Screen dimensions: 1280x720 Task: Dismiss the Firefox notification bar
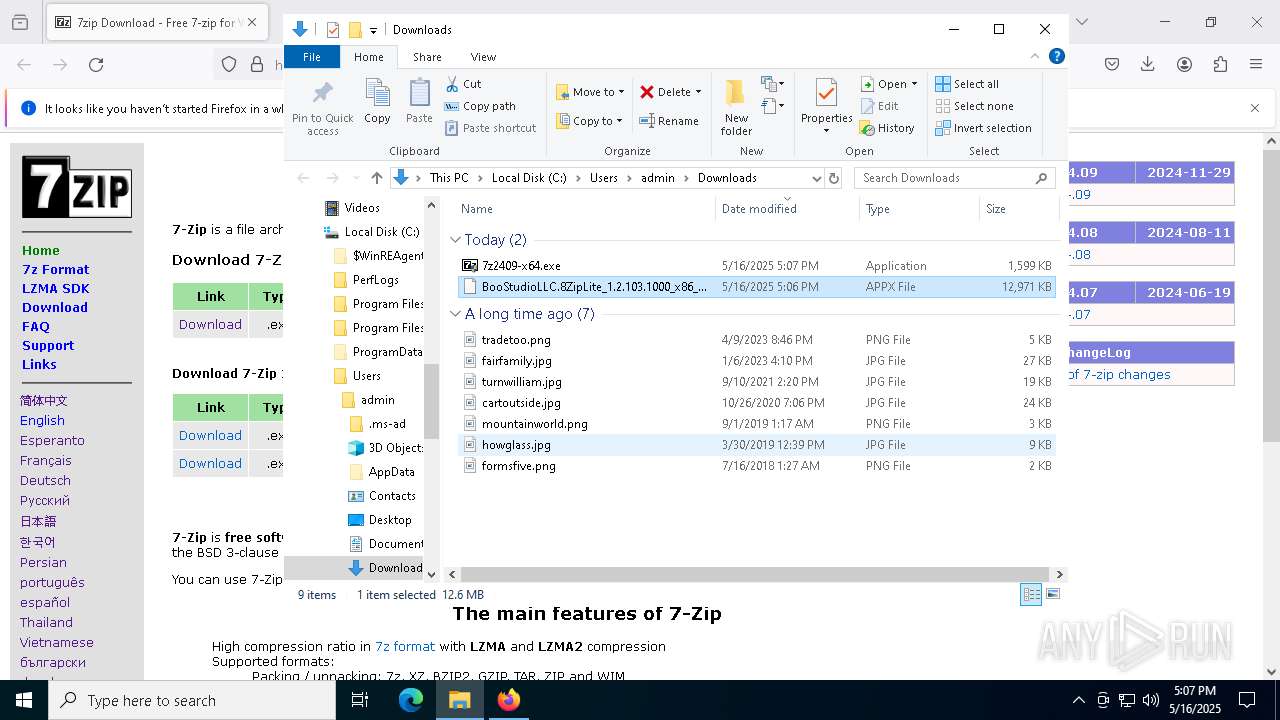(1255, 108)
